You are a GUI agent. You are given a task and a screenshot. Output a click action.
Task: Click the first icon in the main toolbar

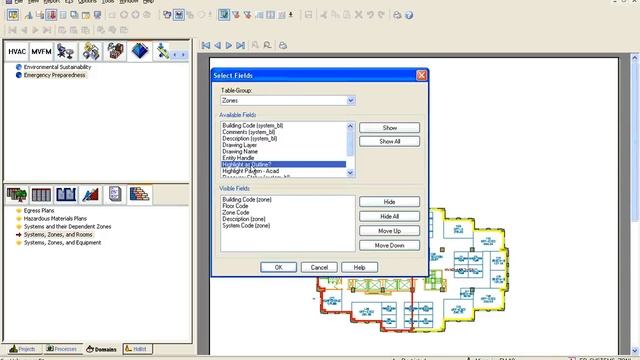(13, 15)
